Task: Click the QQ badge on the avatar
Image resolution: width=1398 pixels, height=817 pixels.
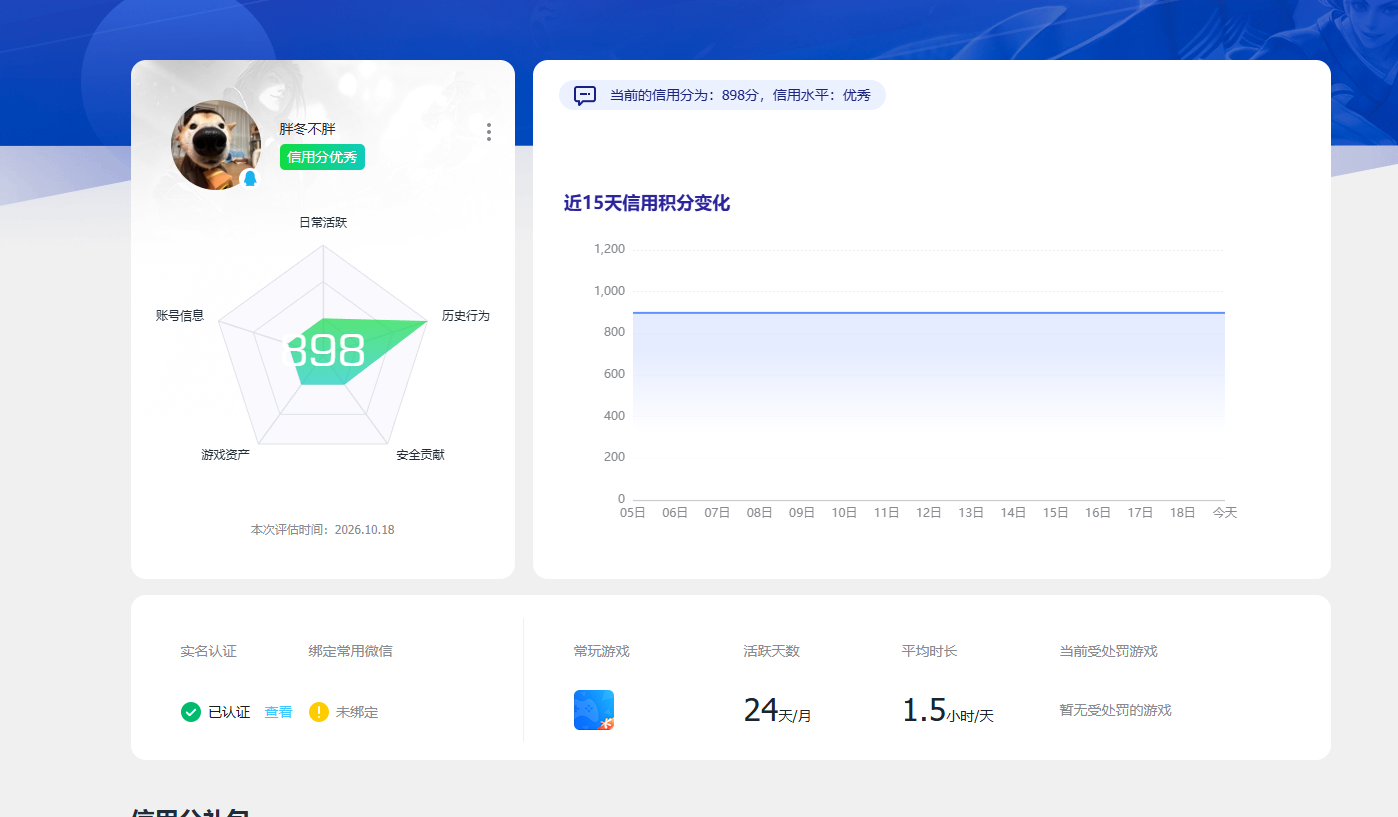Action: [x=249, y=178]
